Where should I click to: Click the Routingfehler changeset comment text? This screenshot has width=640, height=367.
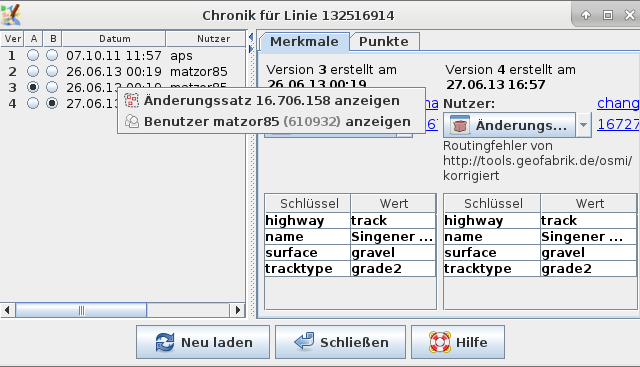pos(538,160)
